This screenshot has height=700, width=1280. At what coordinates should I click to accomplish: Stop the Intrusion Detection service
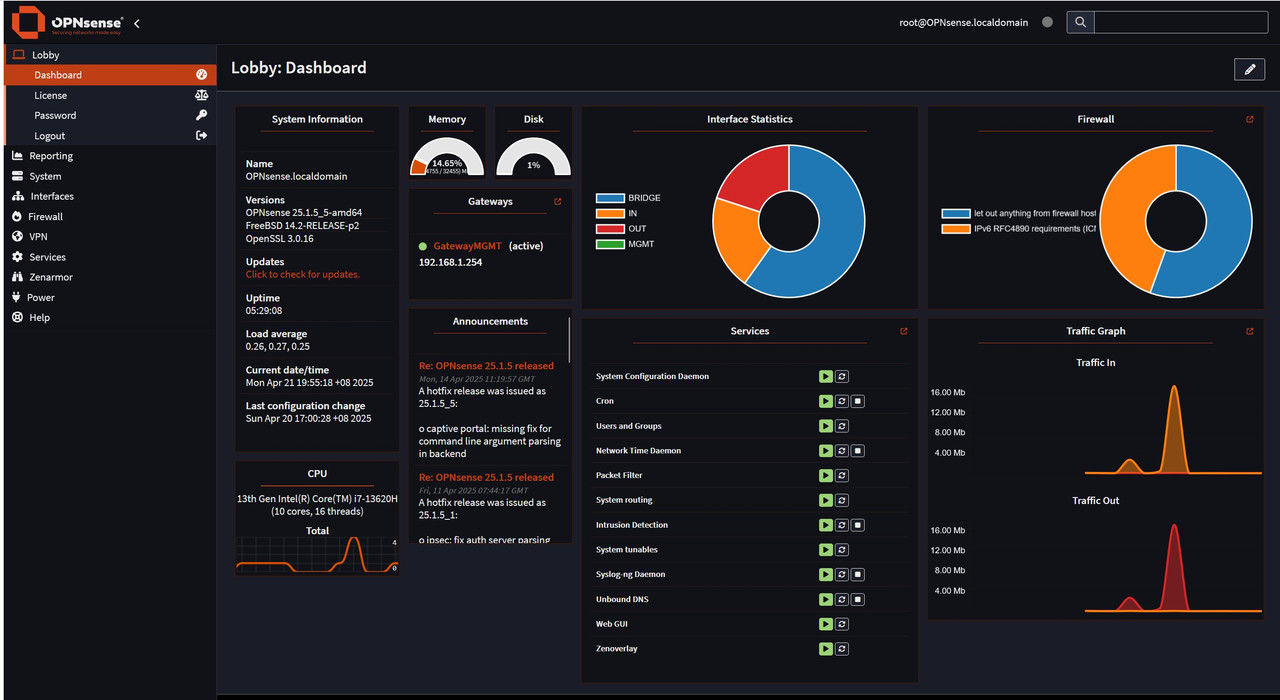tap(858, 525)
